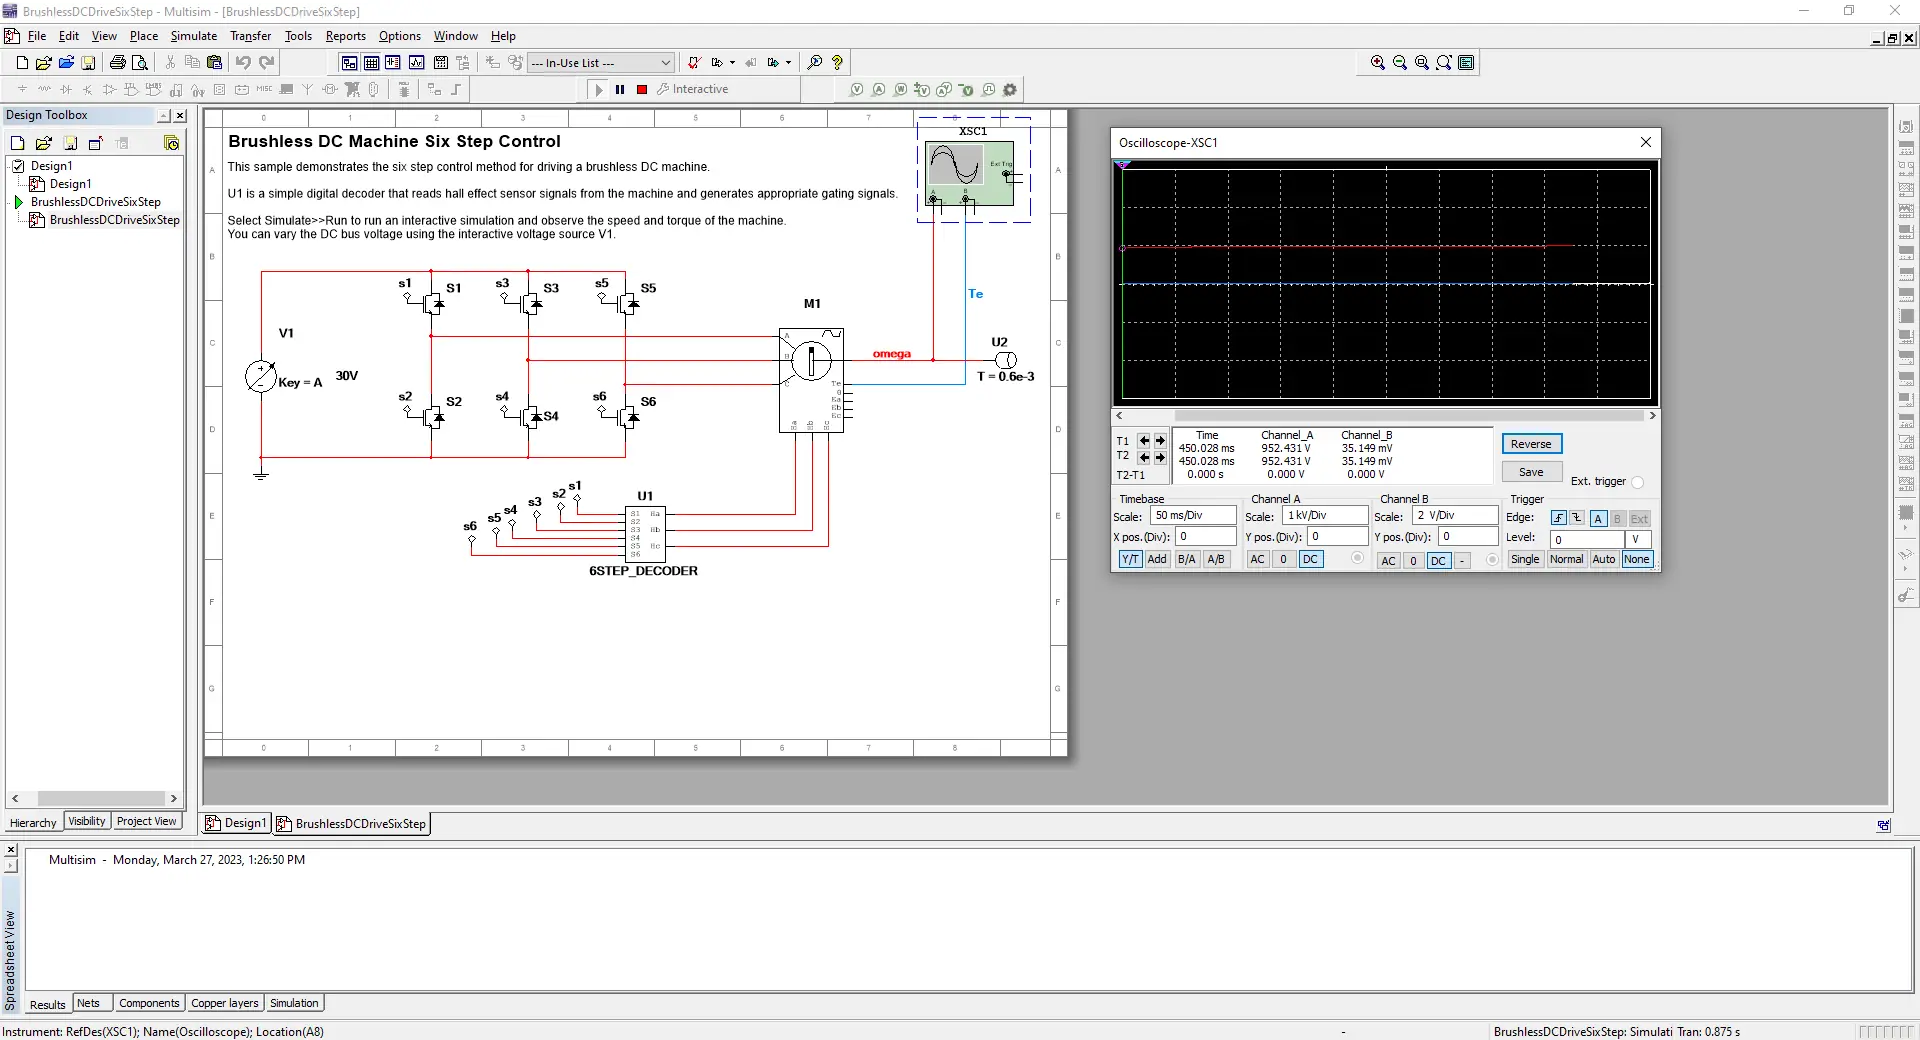1920x1040 pixels.
Task: Click the Timebase Scale input field
Action: click(x=1193, y=516)
